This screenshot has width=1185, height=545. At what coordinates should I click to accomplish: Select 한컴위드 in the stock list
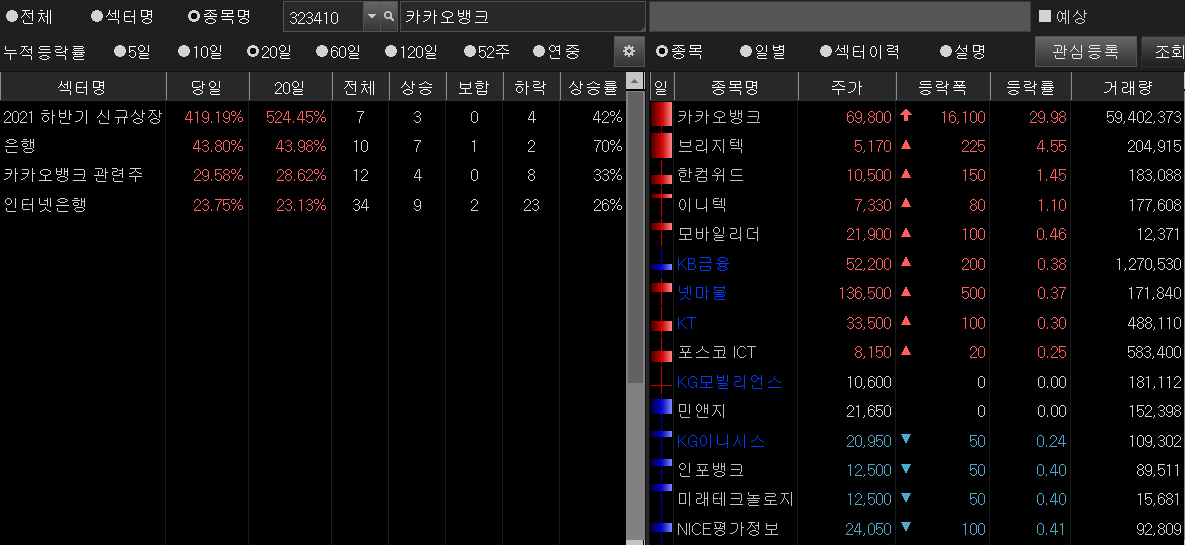(710, 175)
